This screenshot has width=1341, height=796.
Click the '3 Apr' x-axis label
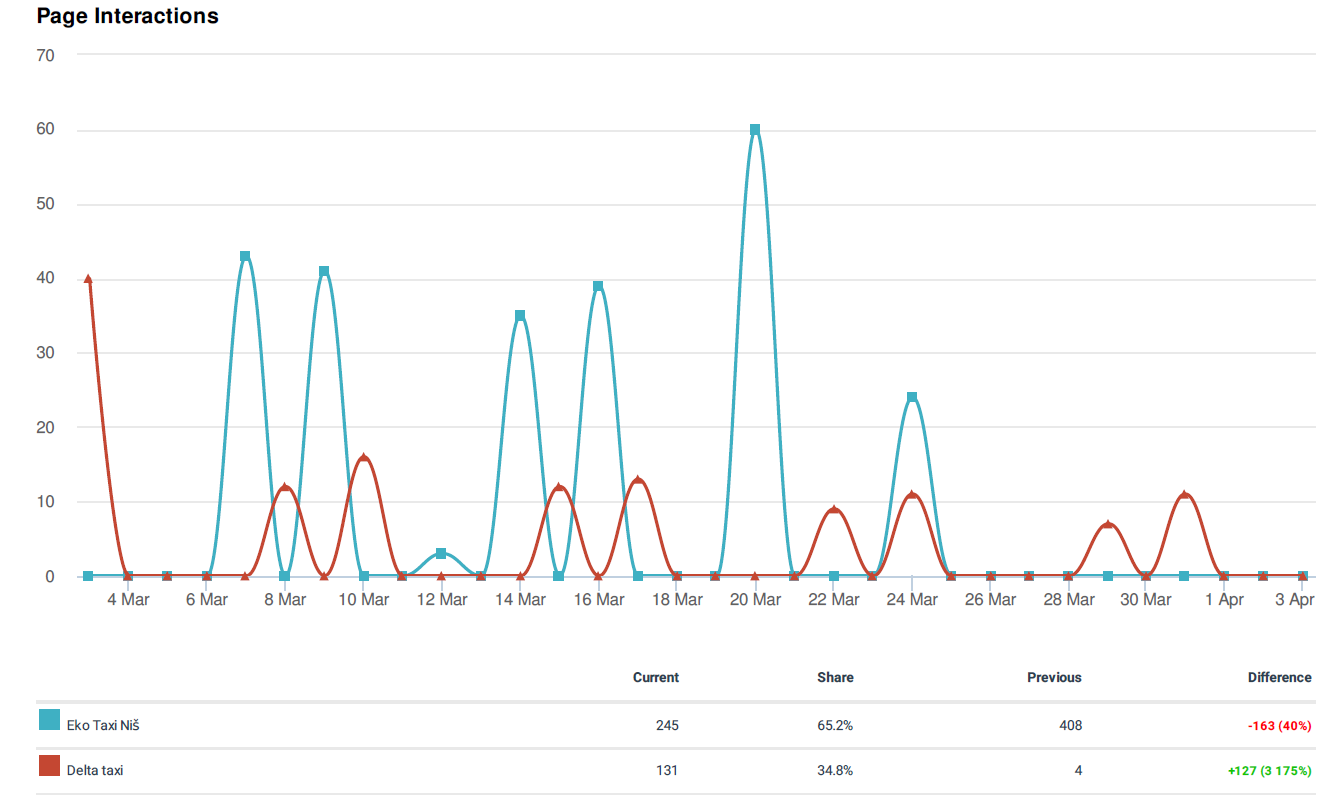[1294, 600]
